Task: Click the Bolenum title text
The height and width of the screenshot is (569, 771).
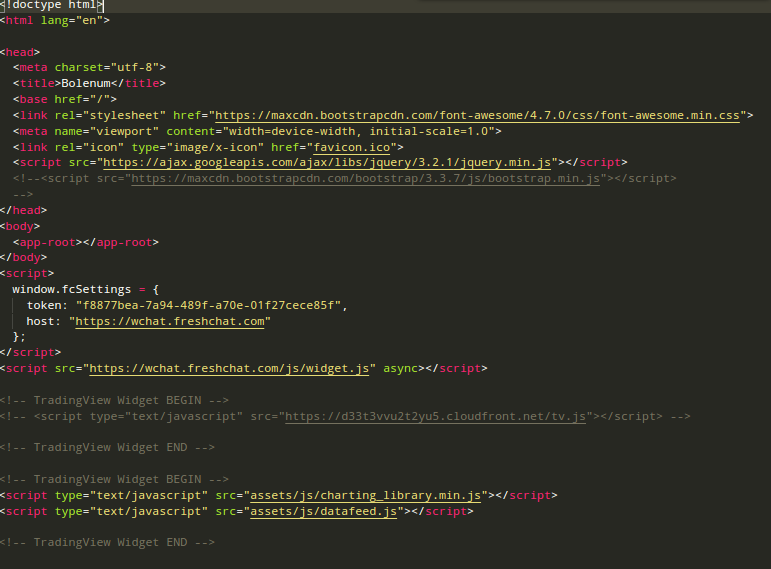Action: pyautogui.click(x=86, y=83)
